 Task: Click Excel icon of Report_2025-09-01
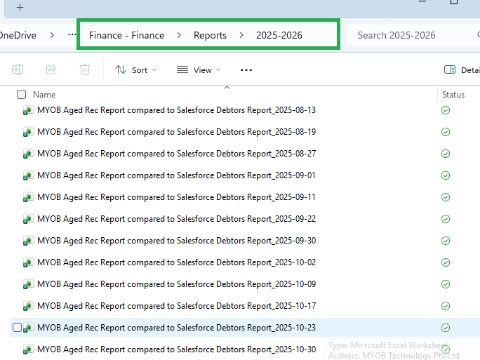(28, 176)
